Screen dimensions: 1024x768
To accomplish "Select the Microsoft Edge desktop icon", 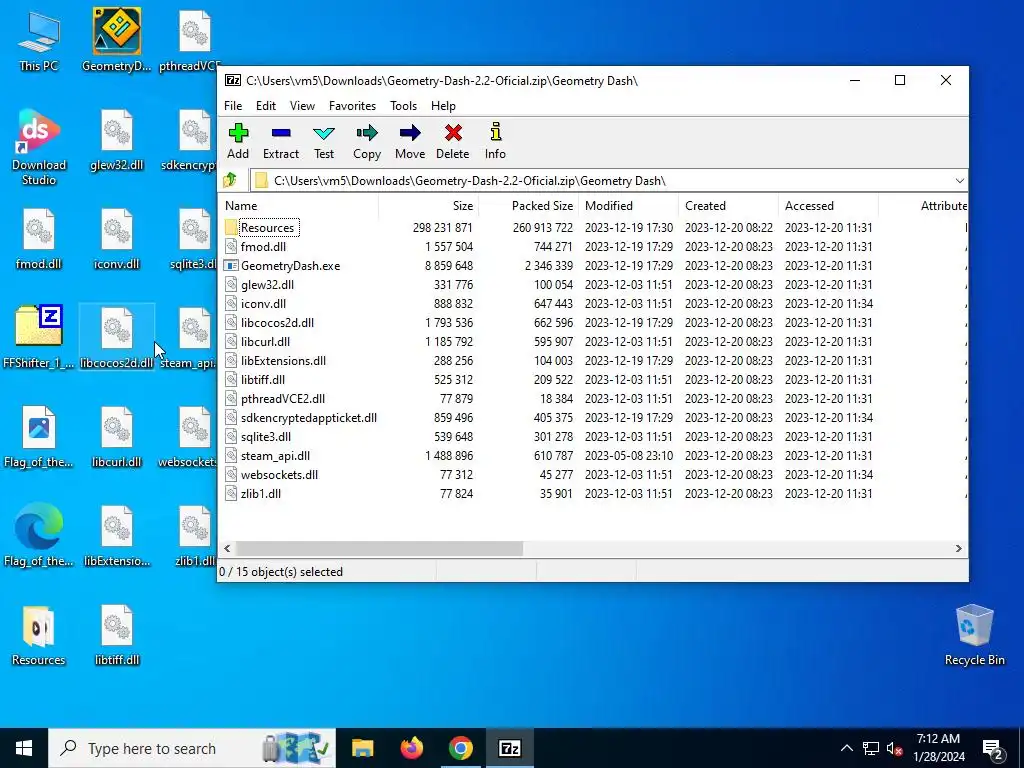I will pos(39,536).
